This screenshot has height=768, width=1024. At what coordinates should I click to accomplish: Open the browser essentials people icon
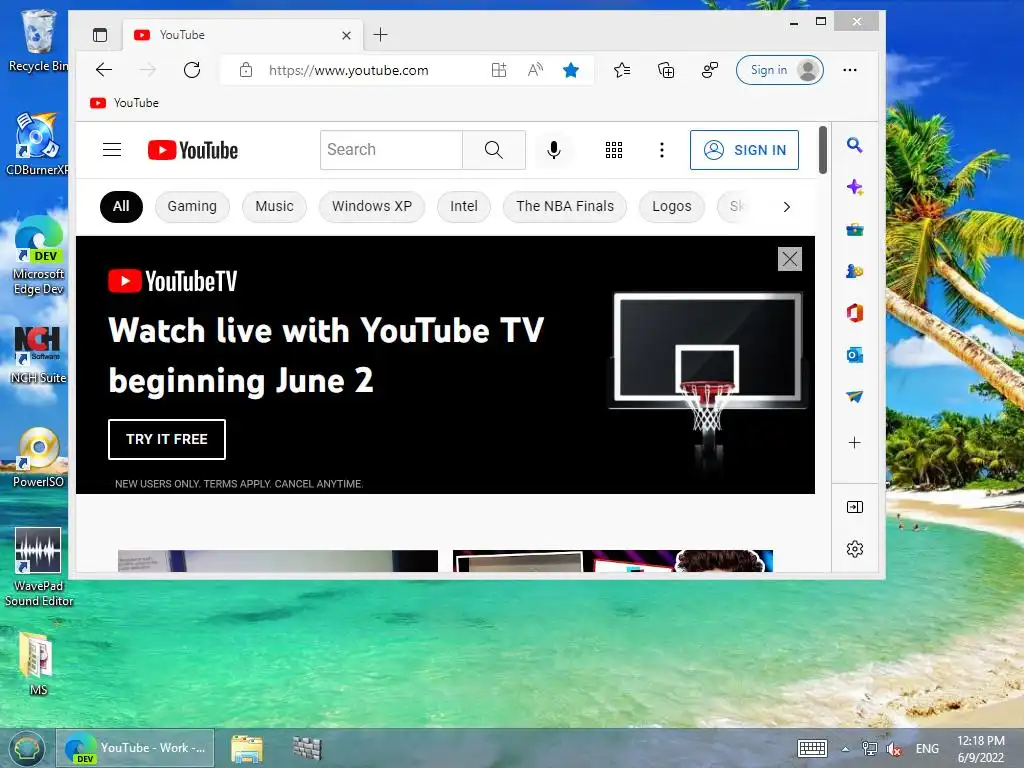tap(709, 70)
